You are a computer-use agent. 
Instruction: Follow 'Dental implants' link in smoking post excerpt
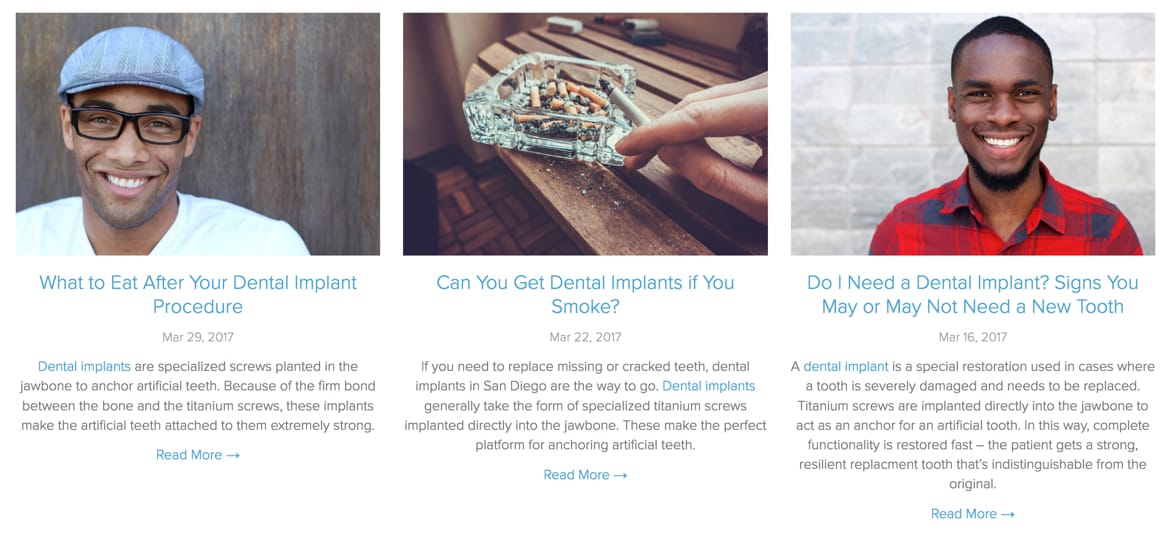(709, 386)
